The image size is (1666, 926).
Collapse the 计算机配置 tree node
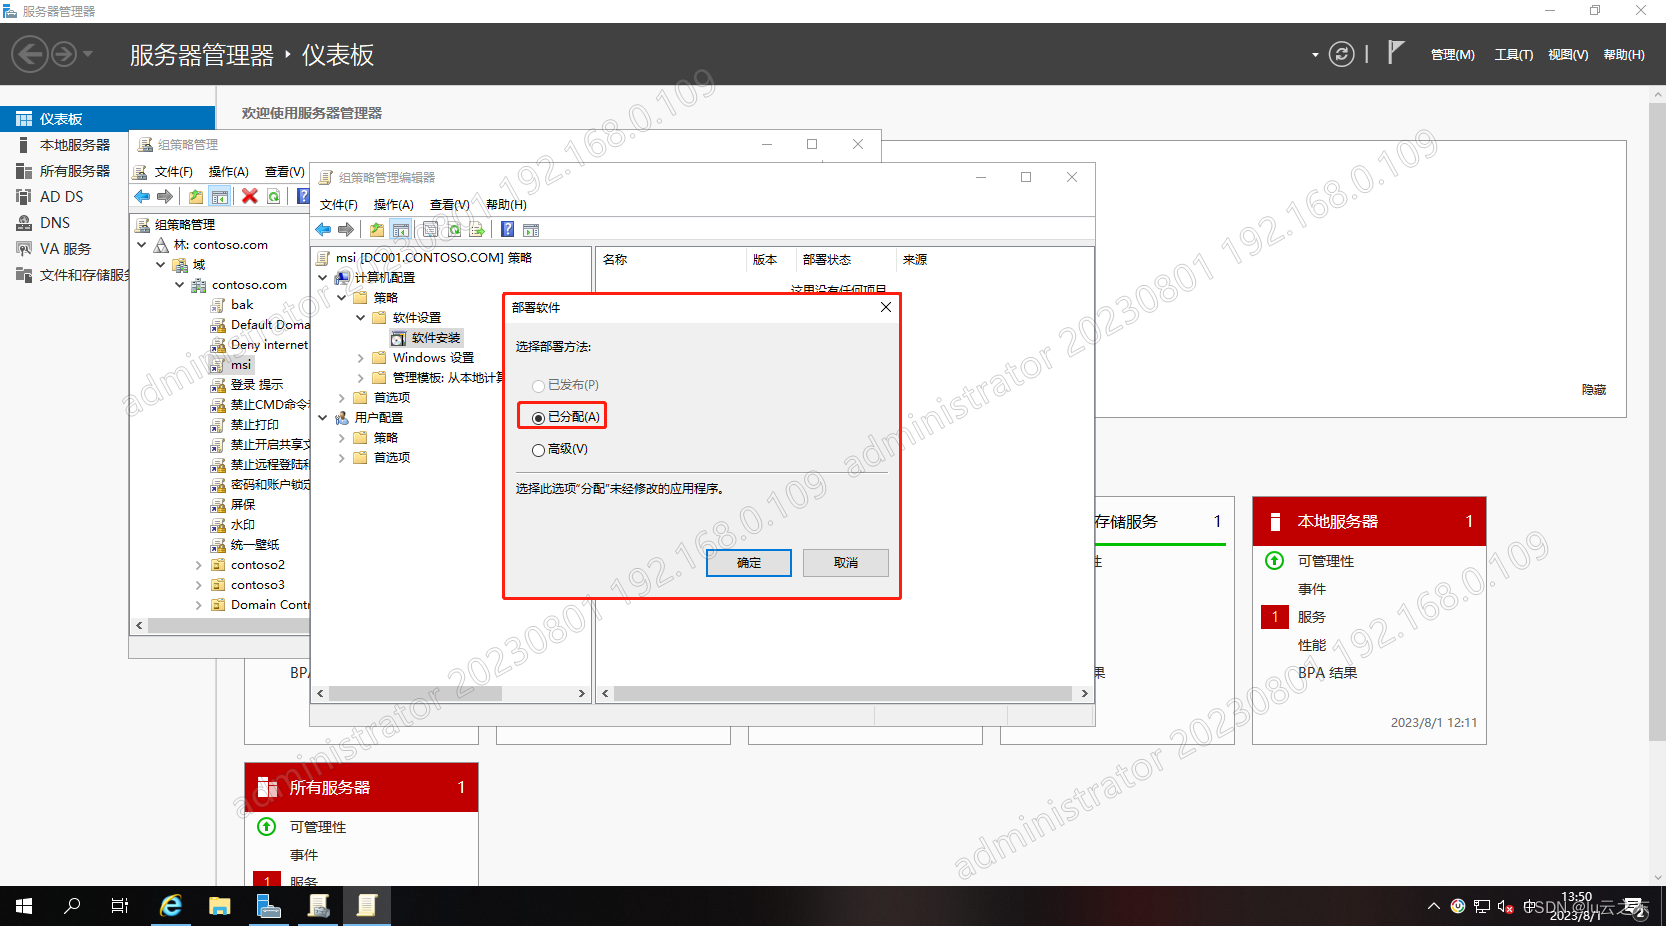322,277
